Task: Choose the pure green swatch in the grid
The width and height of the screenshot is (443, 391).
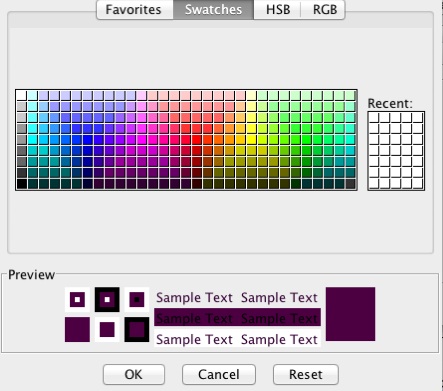Action: pos(307,140)
